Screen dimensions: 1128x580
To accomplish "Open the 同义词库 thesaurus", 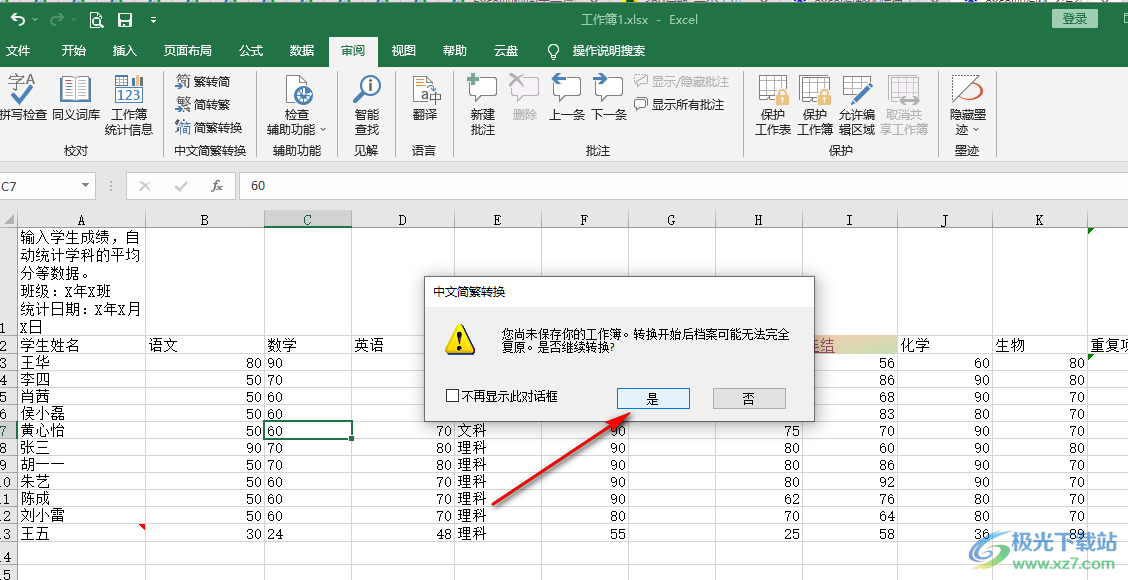I will [x=76, y=97].
